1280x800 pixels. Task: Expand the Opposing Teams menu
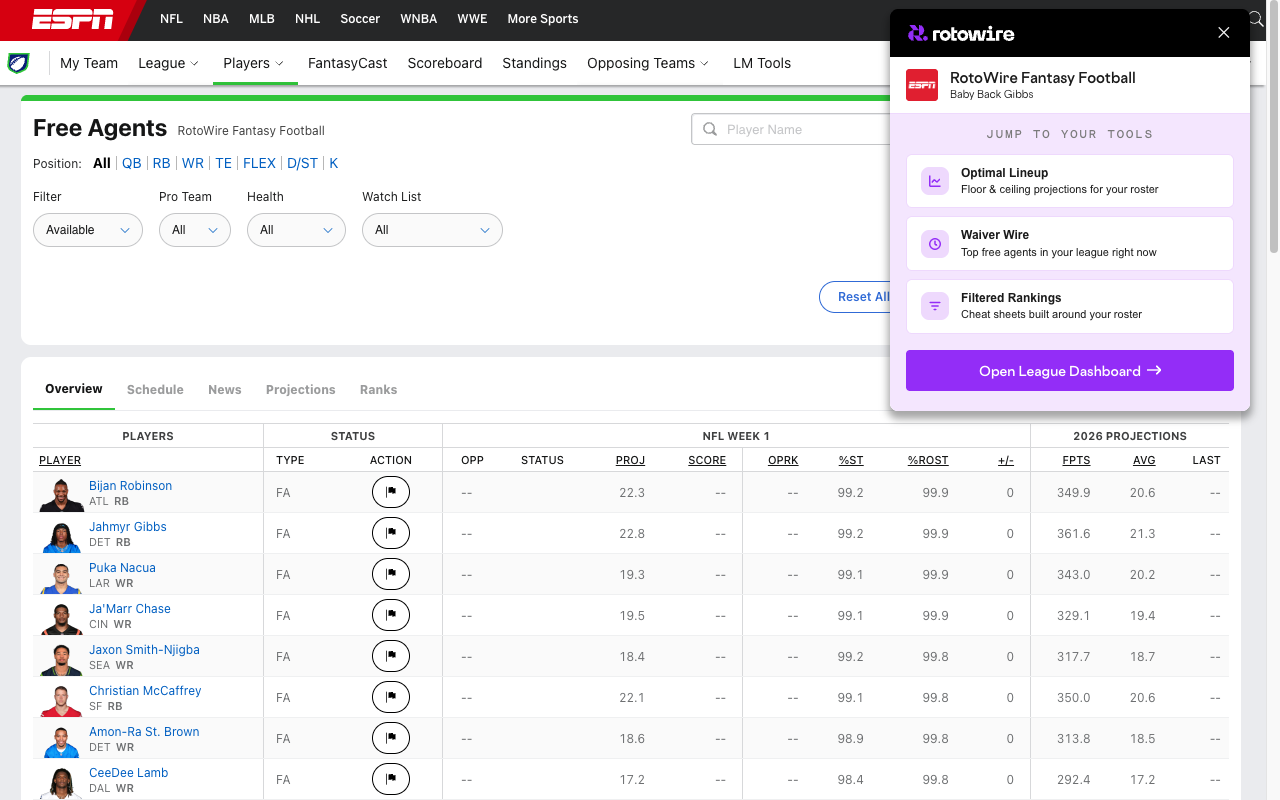pyautogui.click(x=648, y=63)
